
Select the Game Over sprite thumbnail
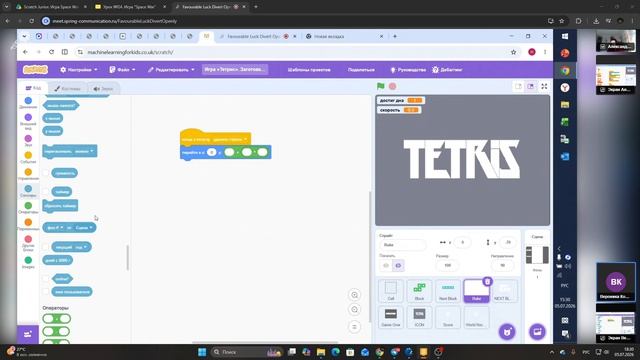point(391,317)
